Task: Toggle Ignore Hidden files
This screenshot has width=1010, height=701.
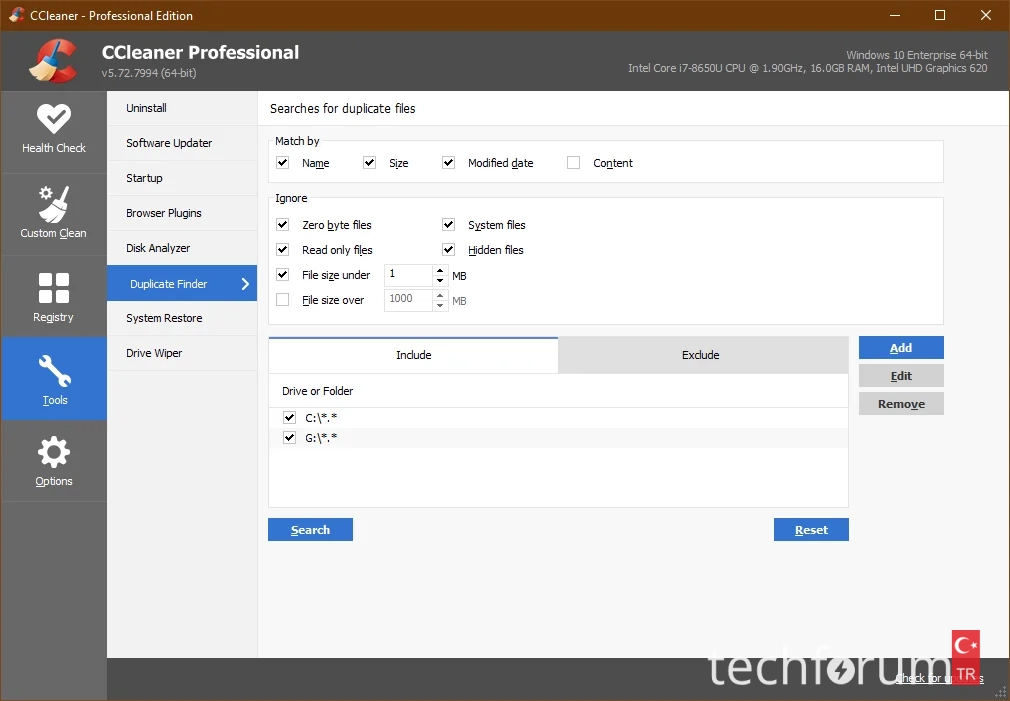Action: pos(448,249)
